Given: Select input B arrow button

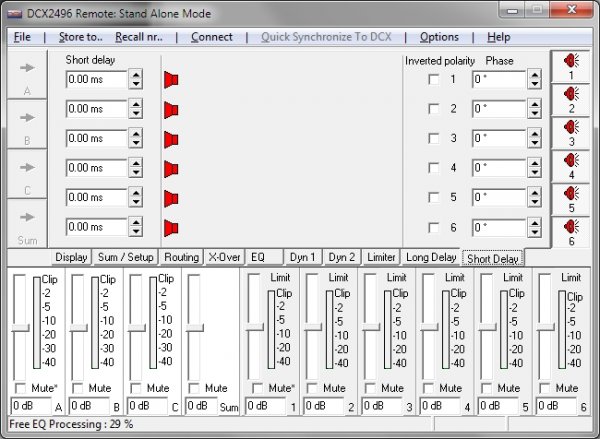Looking at the screenshot, I should [x=27, y=124].
